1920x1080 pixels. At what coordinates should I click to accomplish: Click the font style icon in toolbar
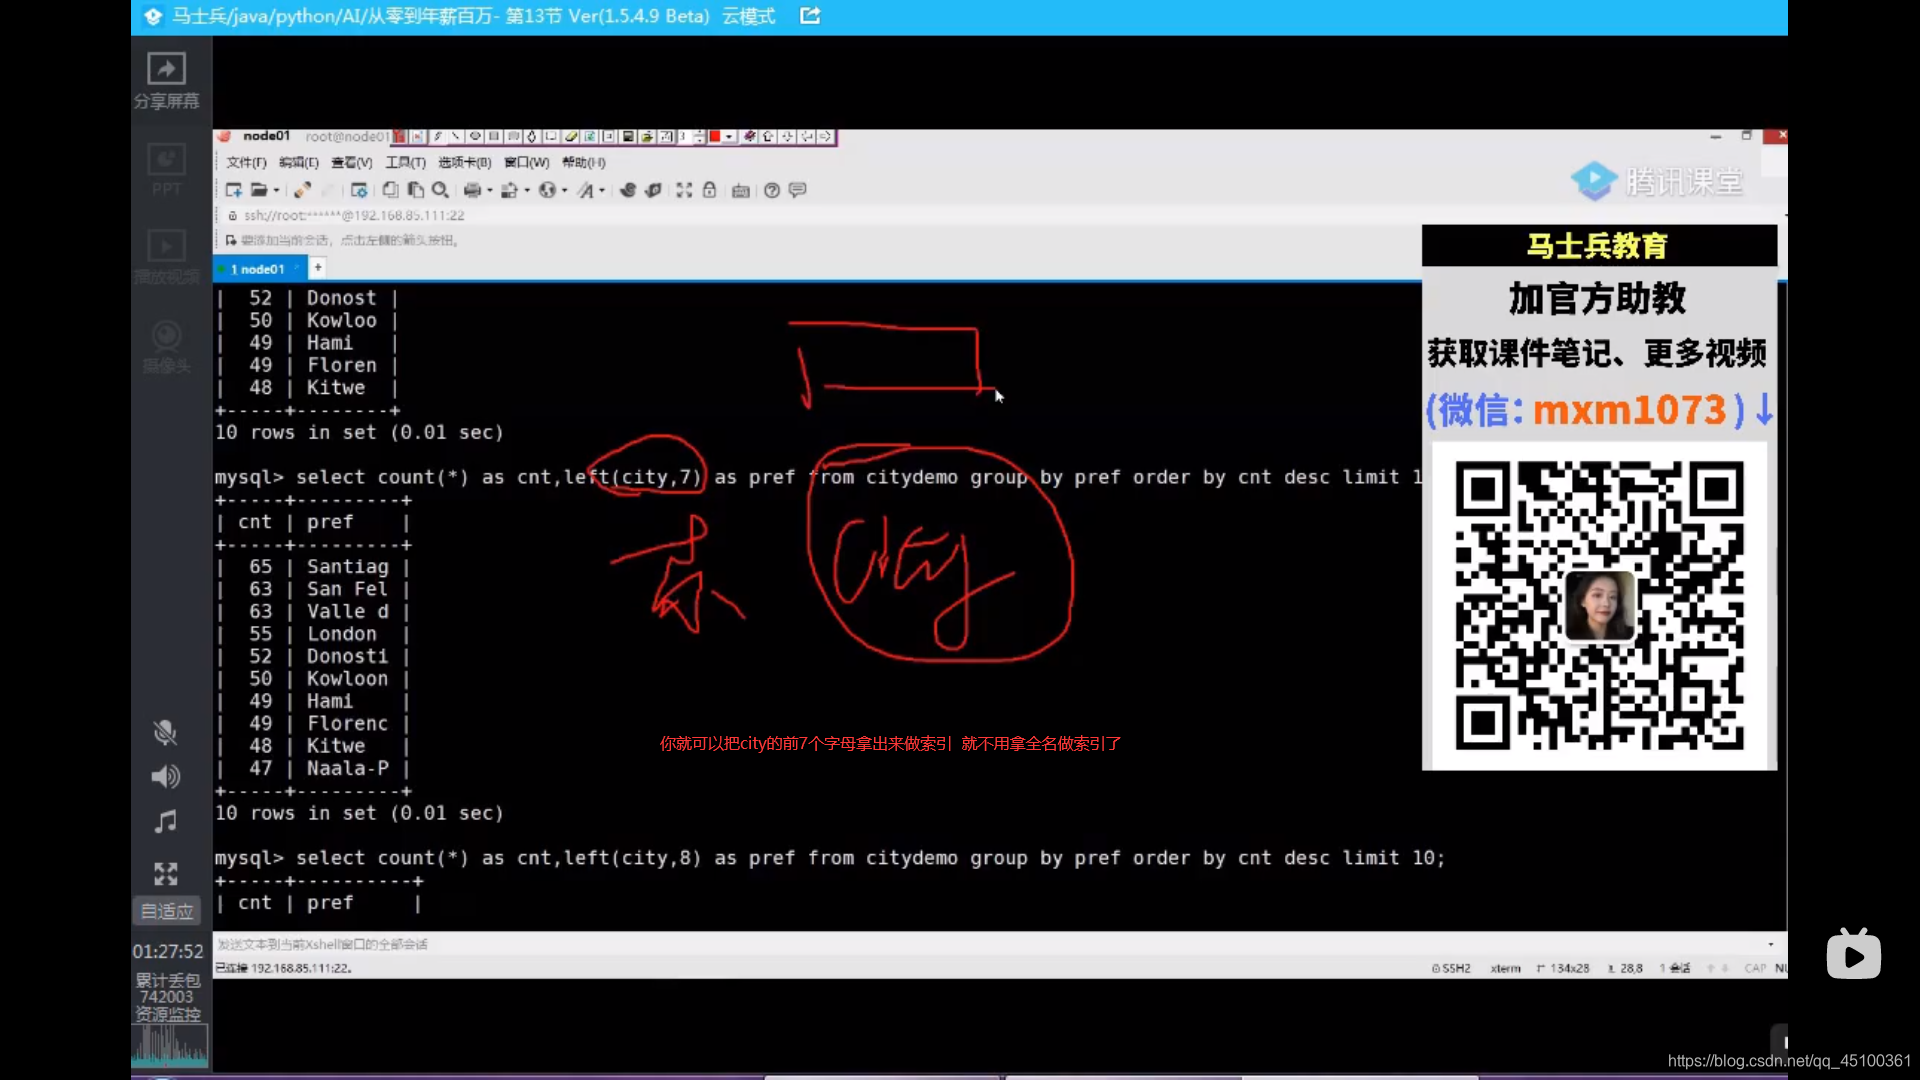585,190
